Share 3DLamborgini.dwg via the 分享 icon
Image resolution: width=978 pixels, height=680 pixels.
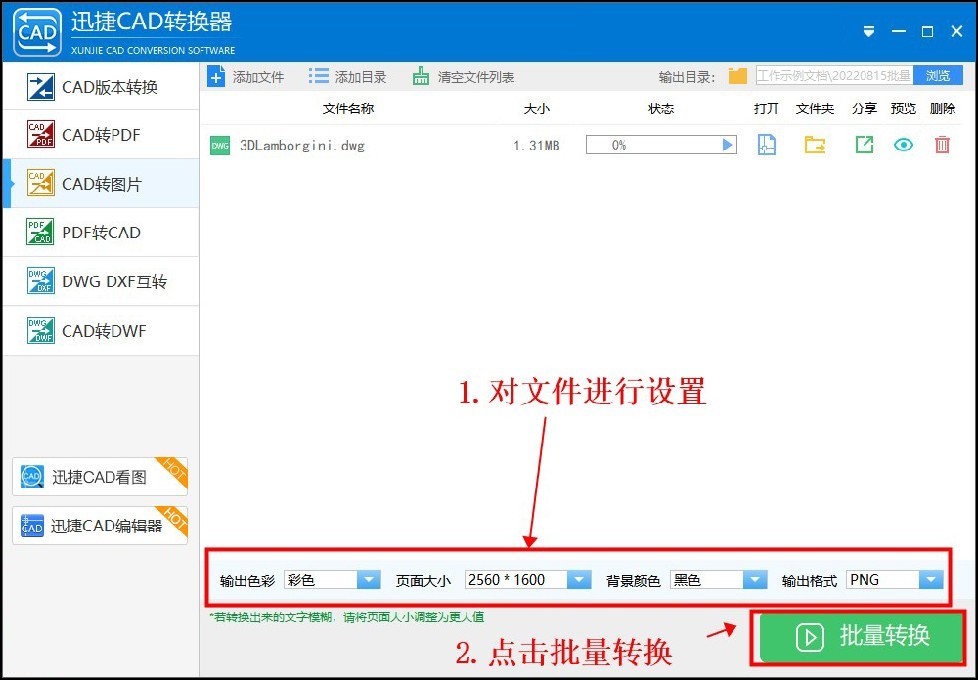(x=863, y=144)
